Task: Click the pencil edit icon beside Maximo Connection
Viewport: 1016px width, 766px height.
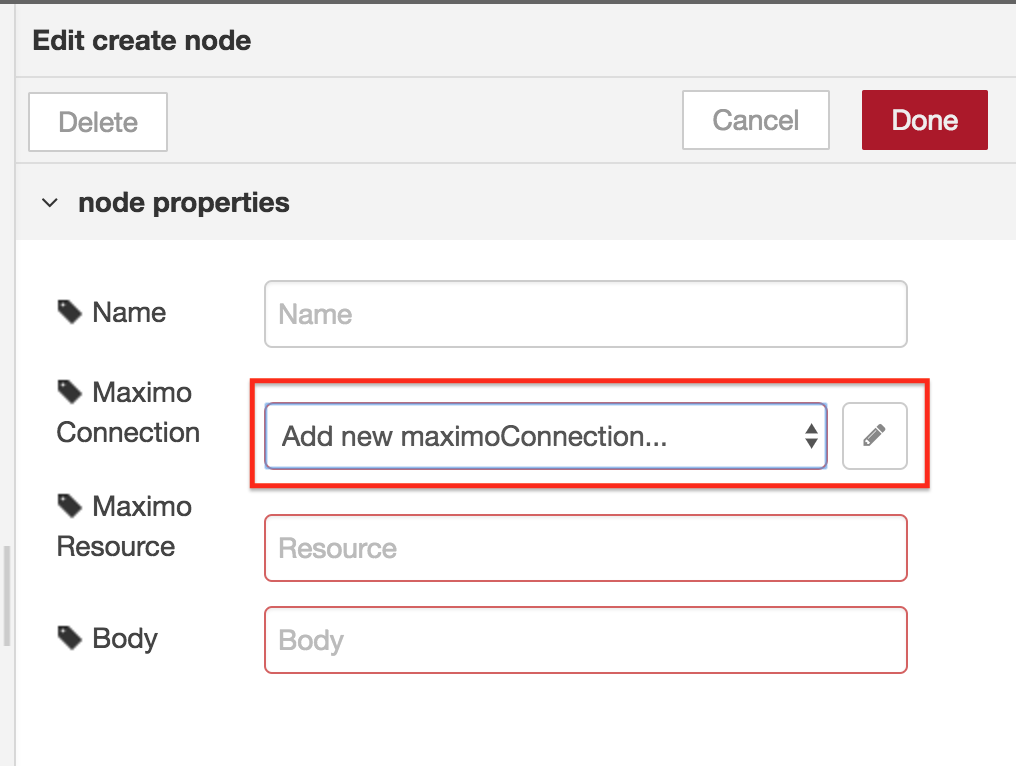Action: pyautogui.click(x=874, y=435)
